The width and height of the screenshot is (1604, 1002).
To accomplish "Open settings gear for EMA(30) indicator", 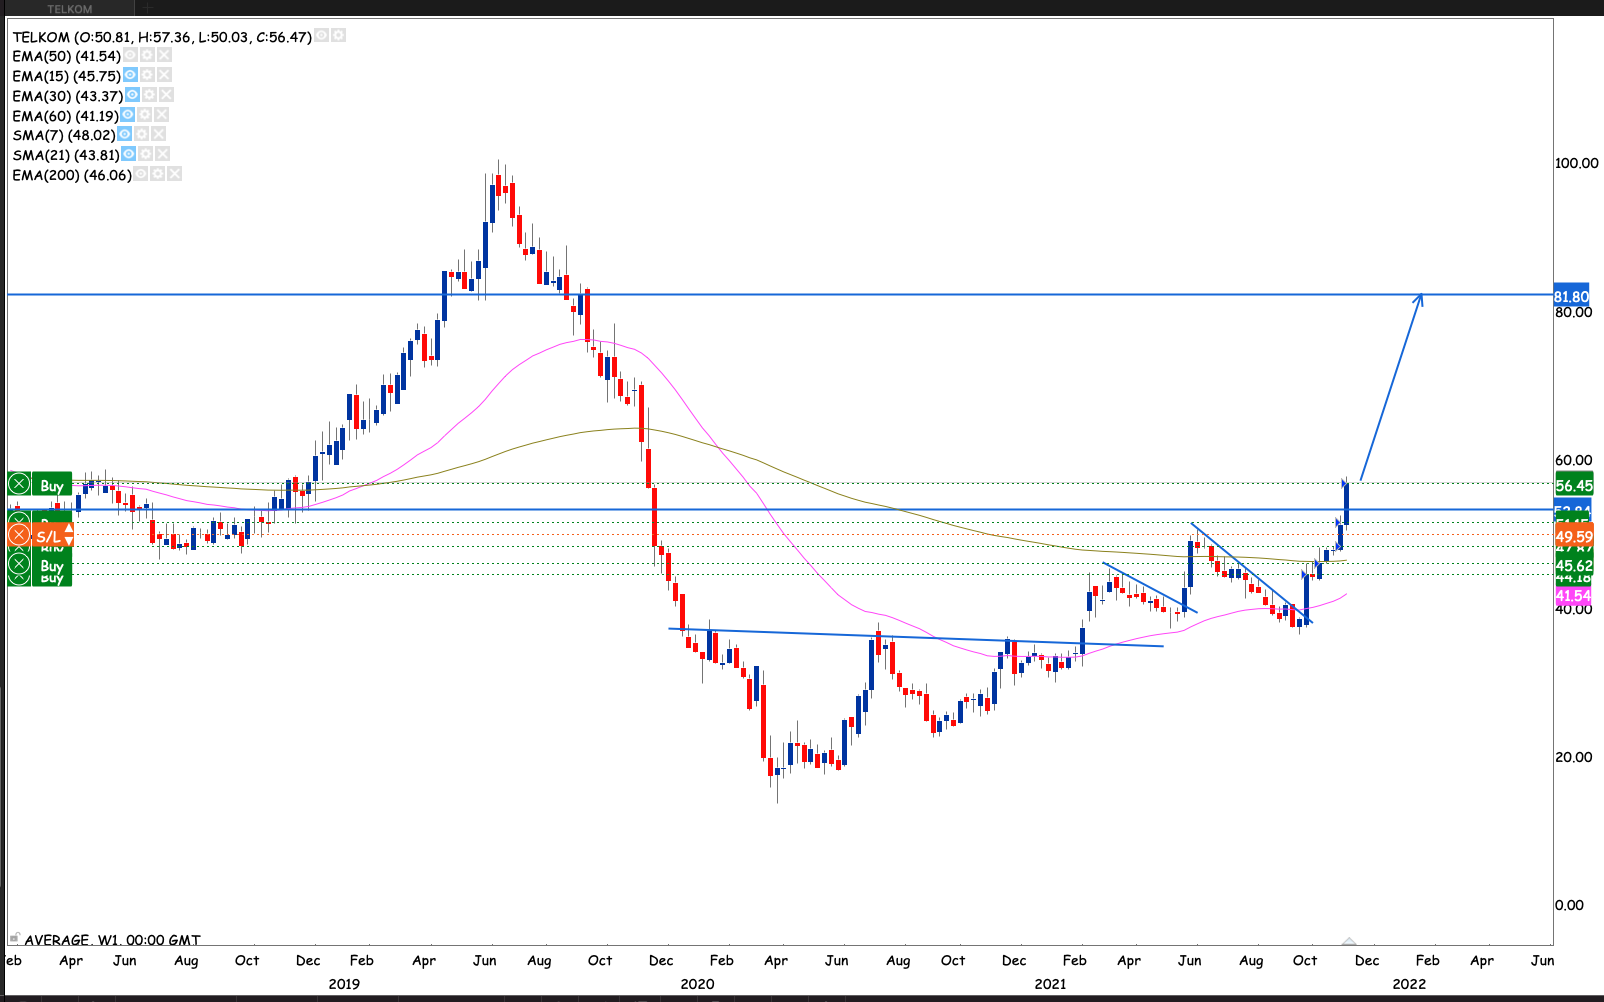I will tap(149, 95).
